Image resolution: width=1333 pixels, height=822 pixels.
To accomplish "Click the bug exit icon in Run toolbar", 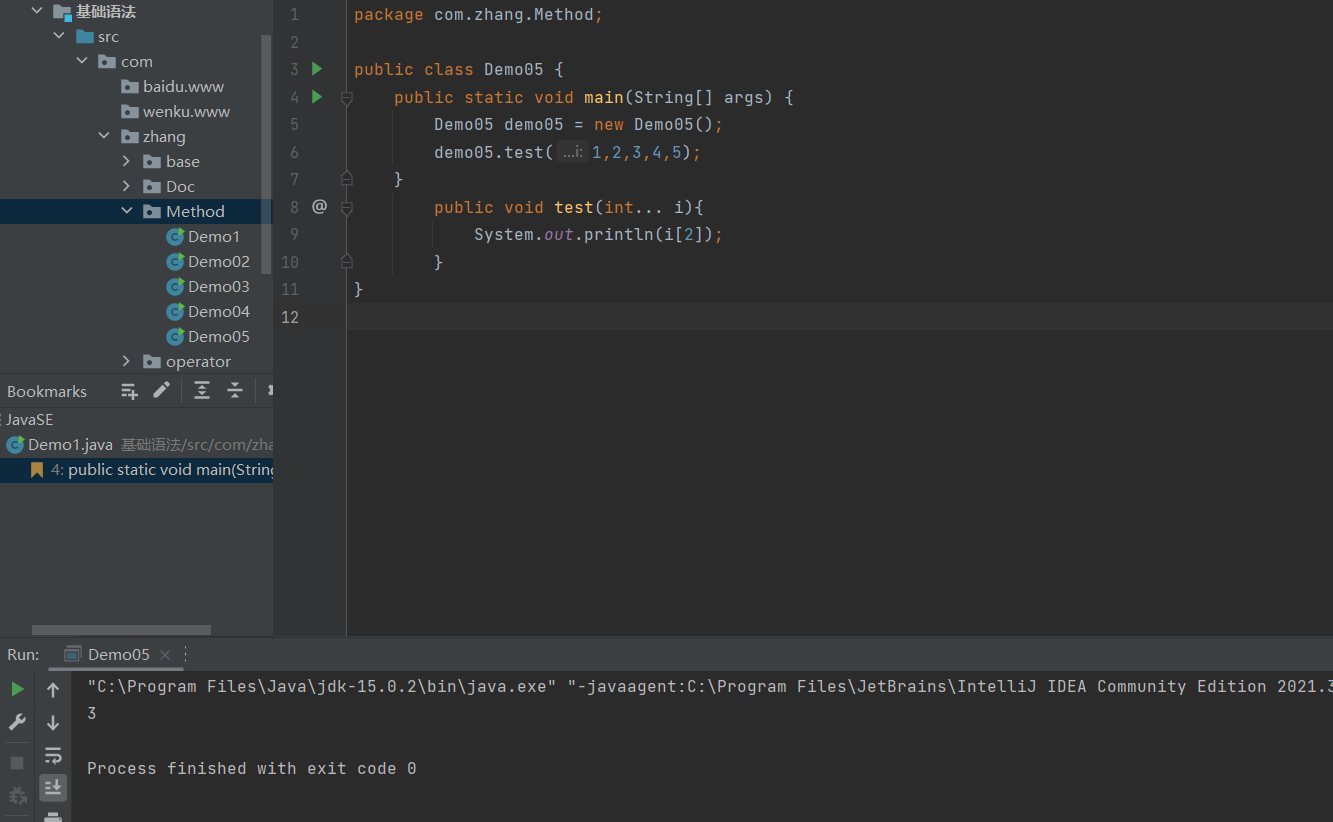I will [x=17, y=796].
